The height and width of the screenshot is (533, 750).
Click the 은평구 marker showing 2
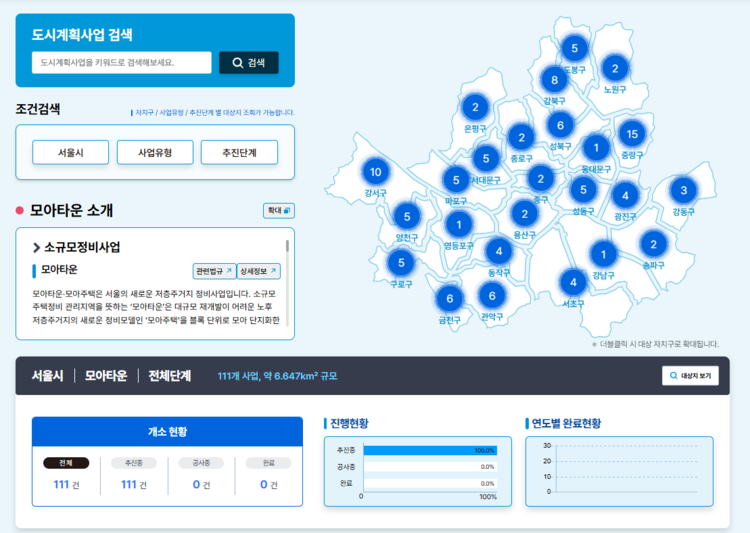(x=475, y=108)
